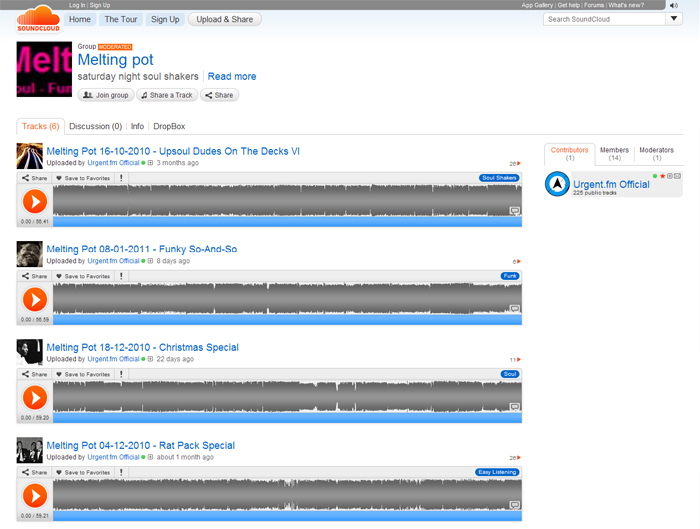Click the Urgent.fm Official avatar icon
This screenshot has height=529, width=700.
pos(557,183)
